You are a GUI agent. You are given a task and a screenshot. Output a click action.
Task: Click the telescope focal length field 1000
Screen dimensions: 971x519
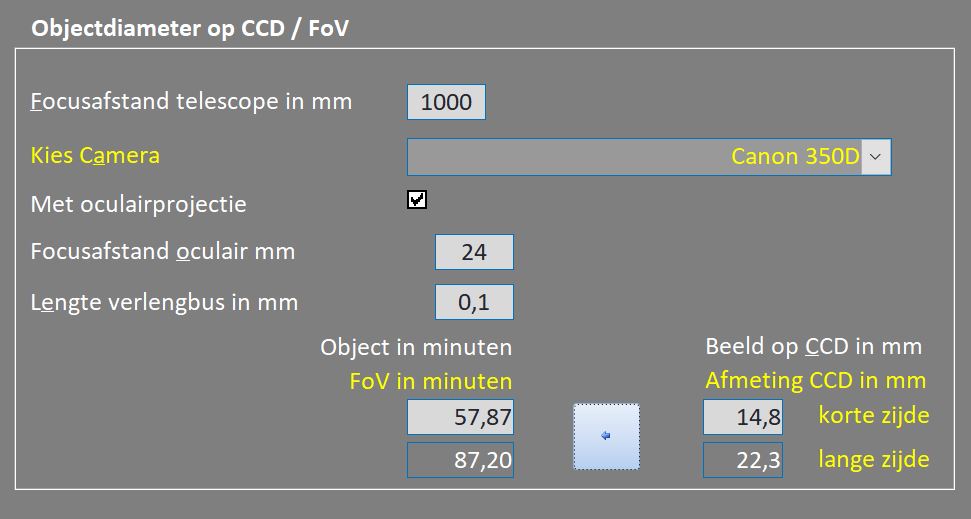446,102
